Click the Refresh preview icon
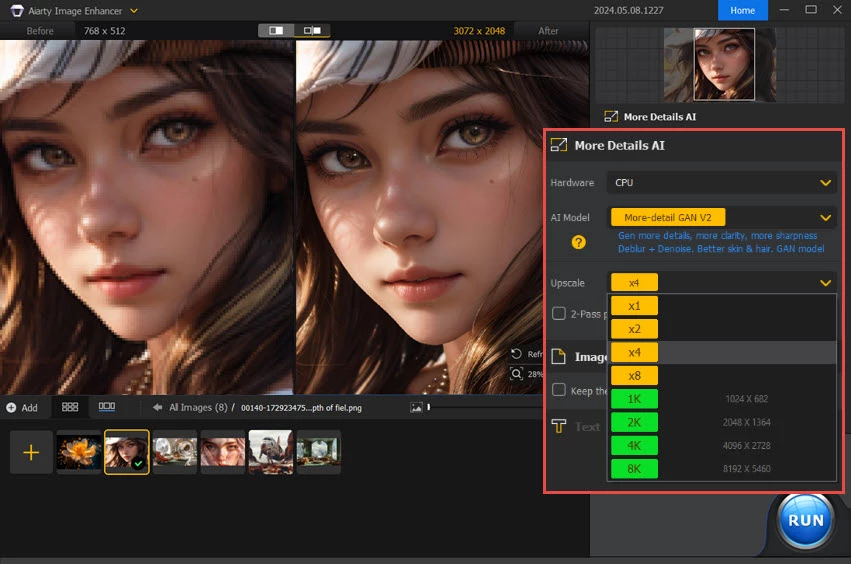 (516, 354)
